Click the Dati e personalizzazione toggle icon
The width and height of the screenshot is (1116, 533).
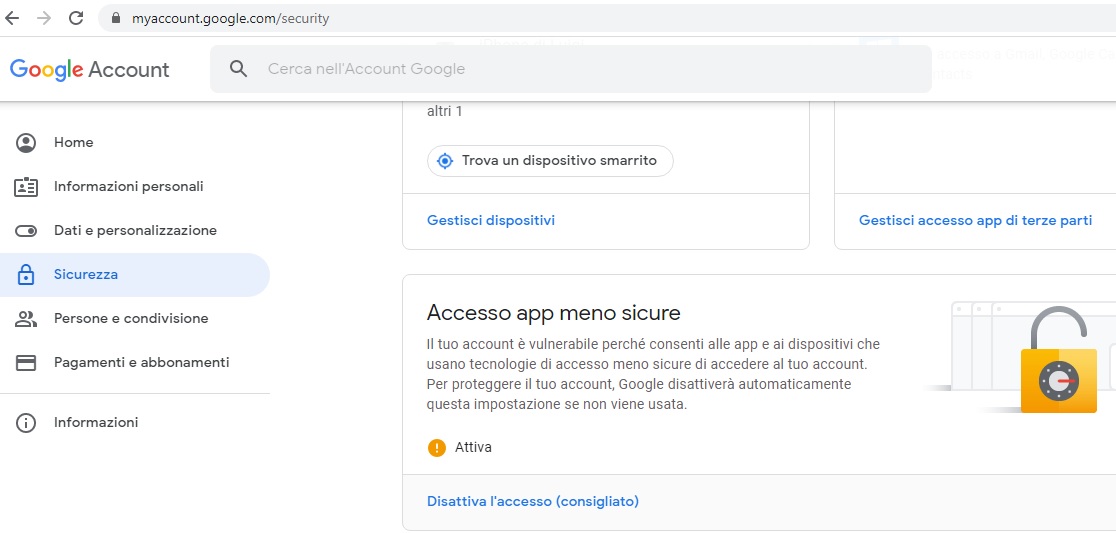click(26, 231)
